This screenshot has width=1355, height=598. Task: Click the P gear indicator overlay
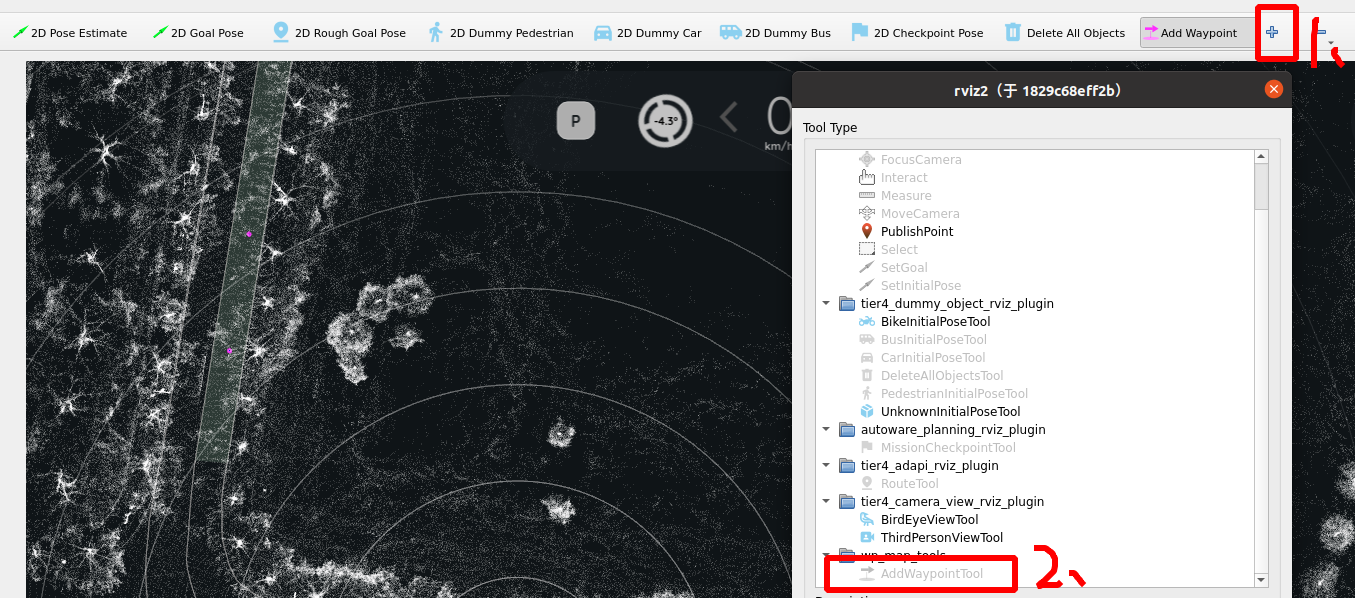coord(576,121)
